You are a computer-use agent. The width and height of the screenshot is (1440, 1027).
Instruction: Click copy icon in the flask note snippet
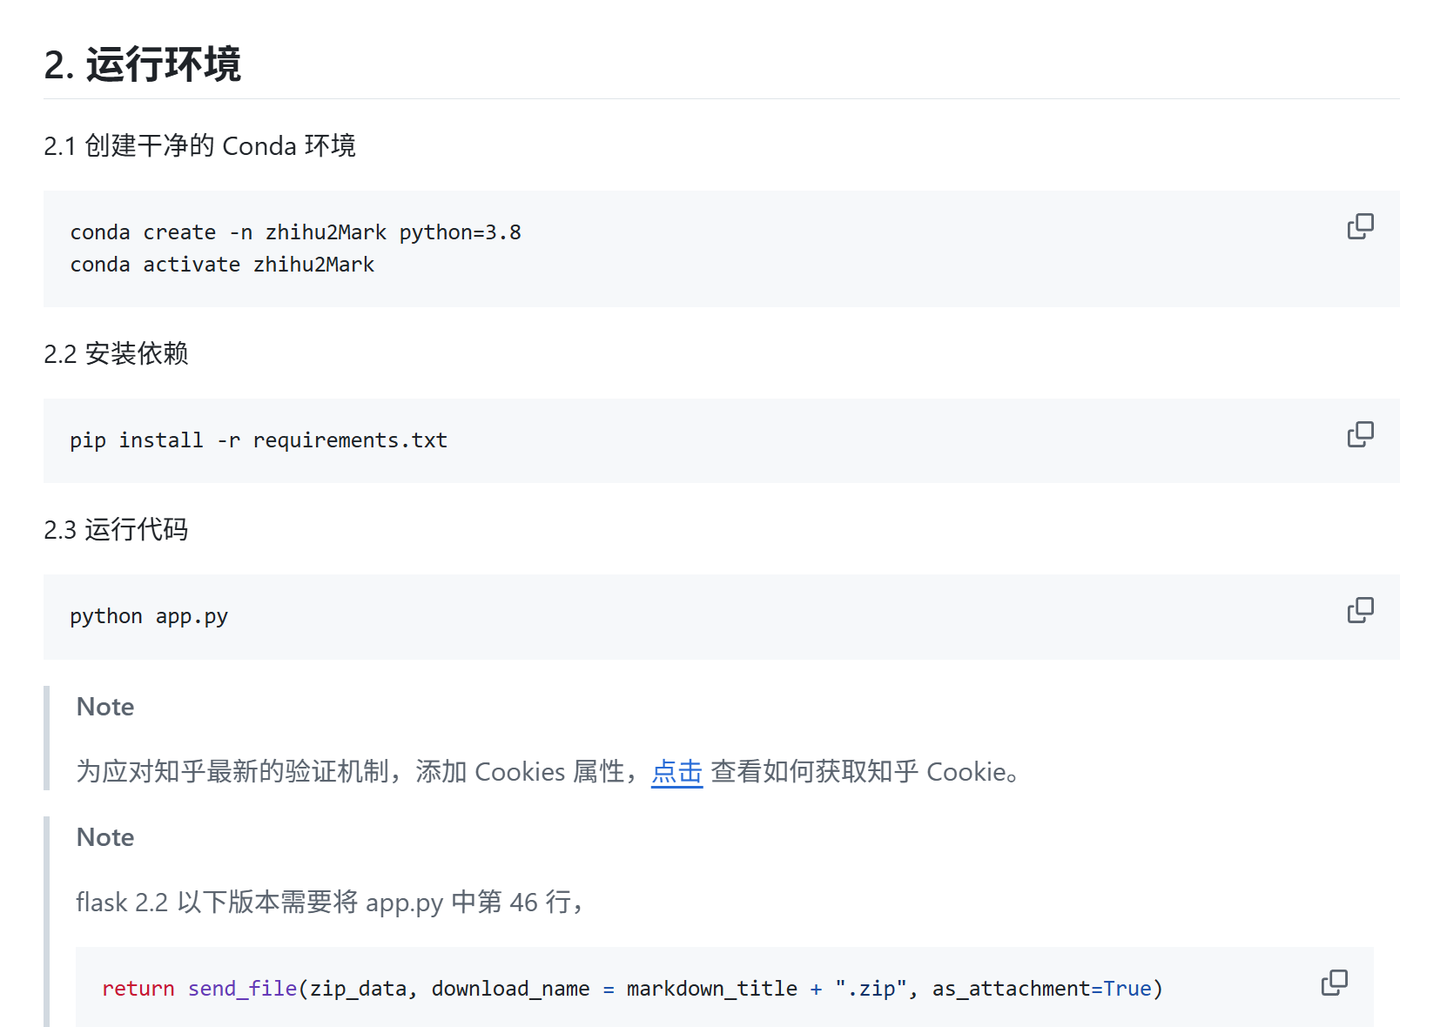point(1334,982)
